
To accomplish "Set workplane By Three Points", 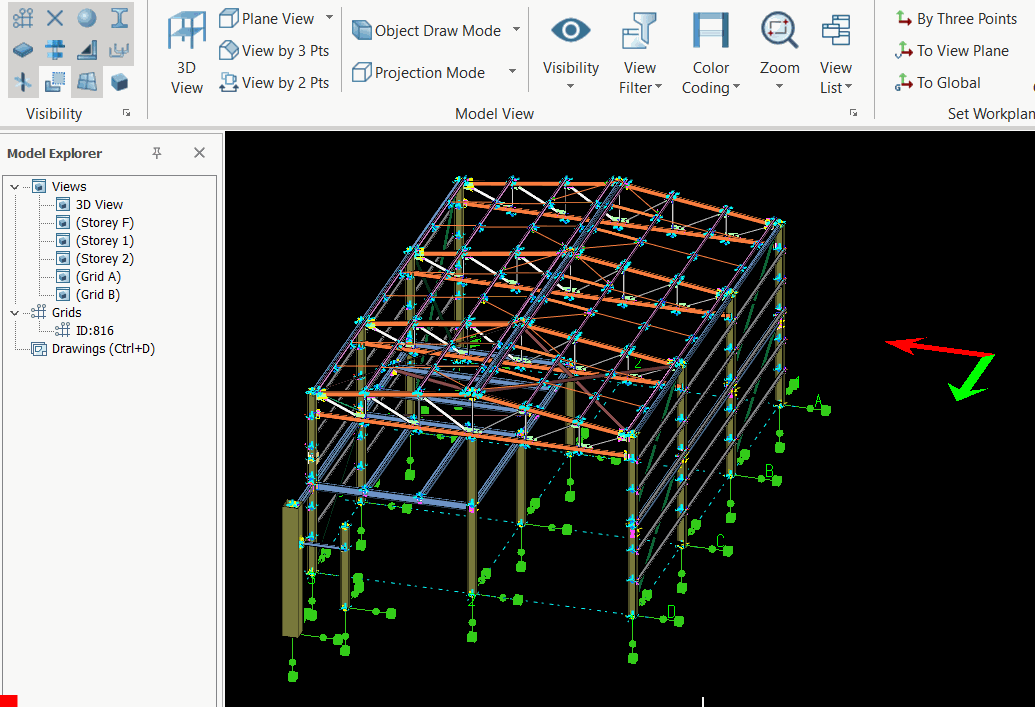I will tap(956, 19).
